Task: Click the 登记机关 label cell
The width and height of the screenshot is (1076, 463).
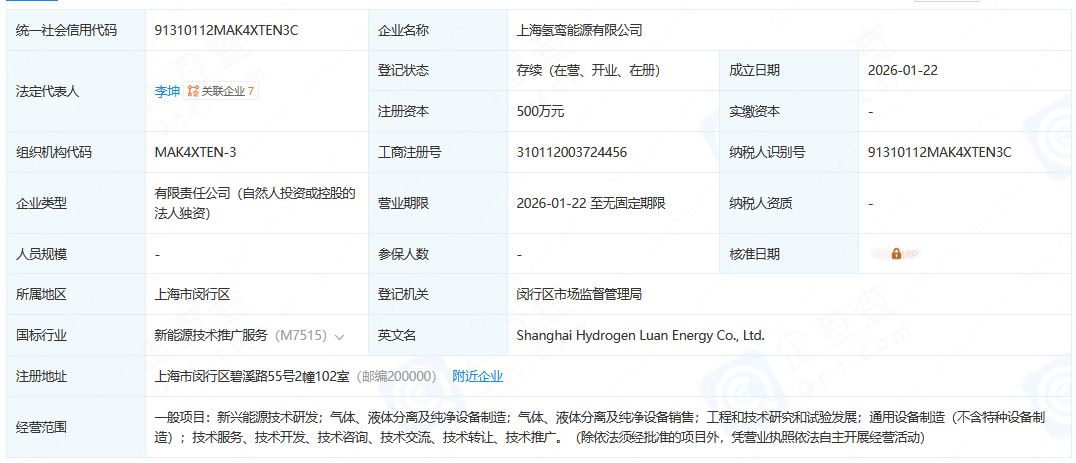Action: (x=438, y=295)
